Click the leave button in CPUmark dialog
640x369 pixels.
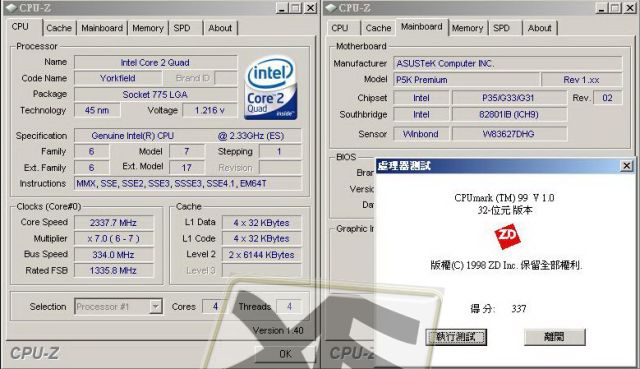click(555, 337)
